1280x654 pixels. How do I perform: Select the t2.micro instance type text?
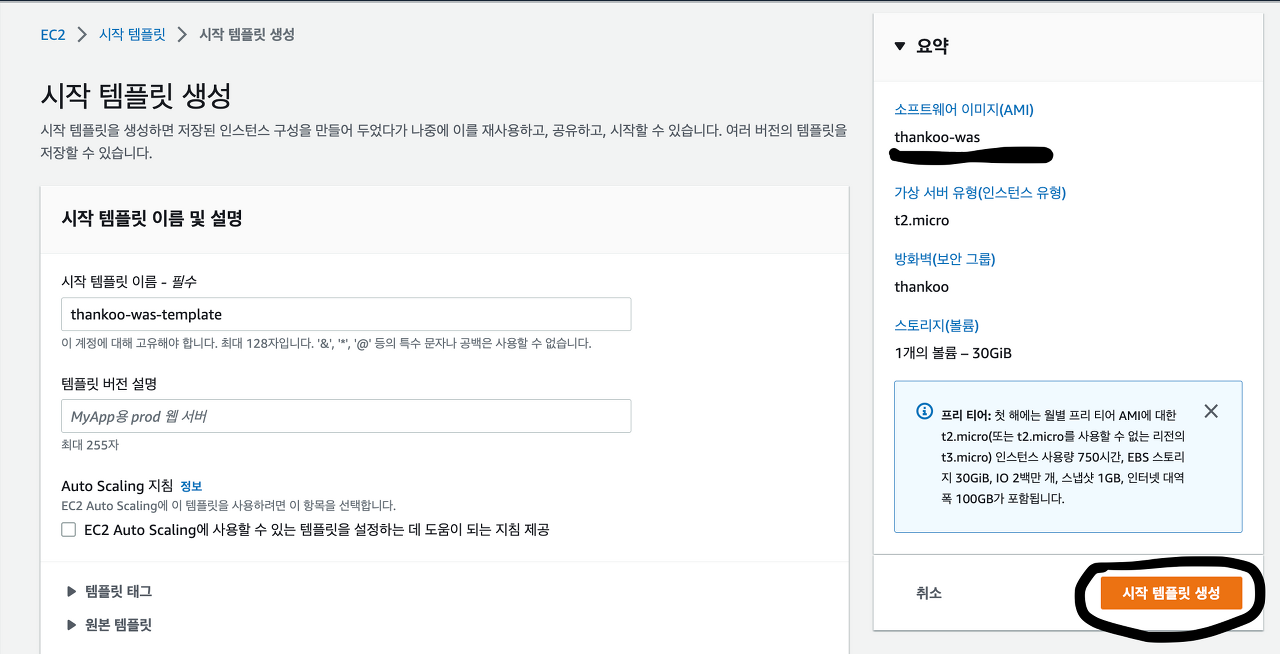[x=922, y=220]
